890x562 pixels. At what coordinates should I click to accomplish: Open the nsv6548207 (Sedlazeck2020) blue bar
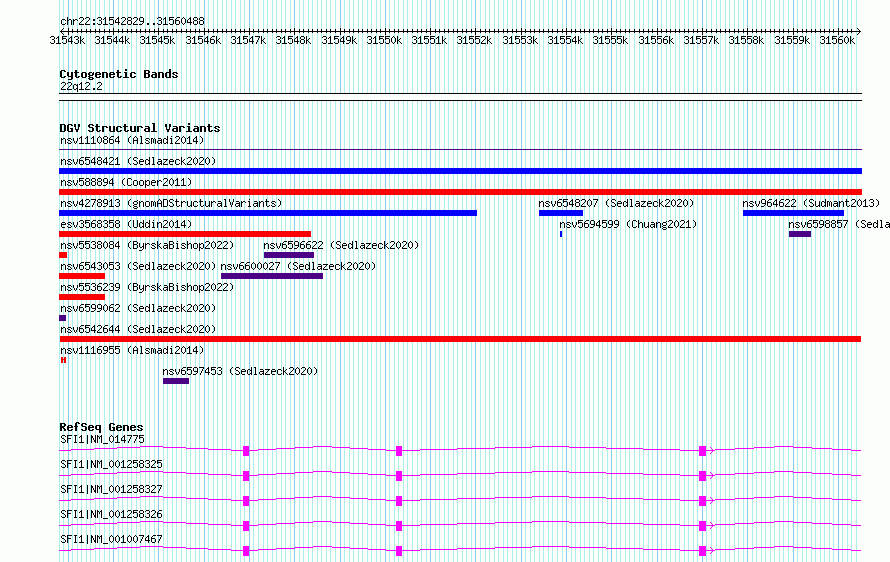pos(561,213)
